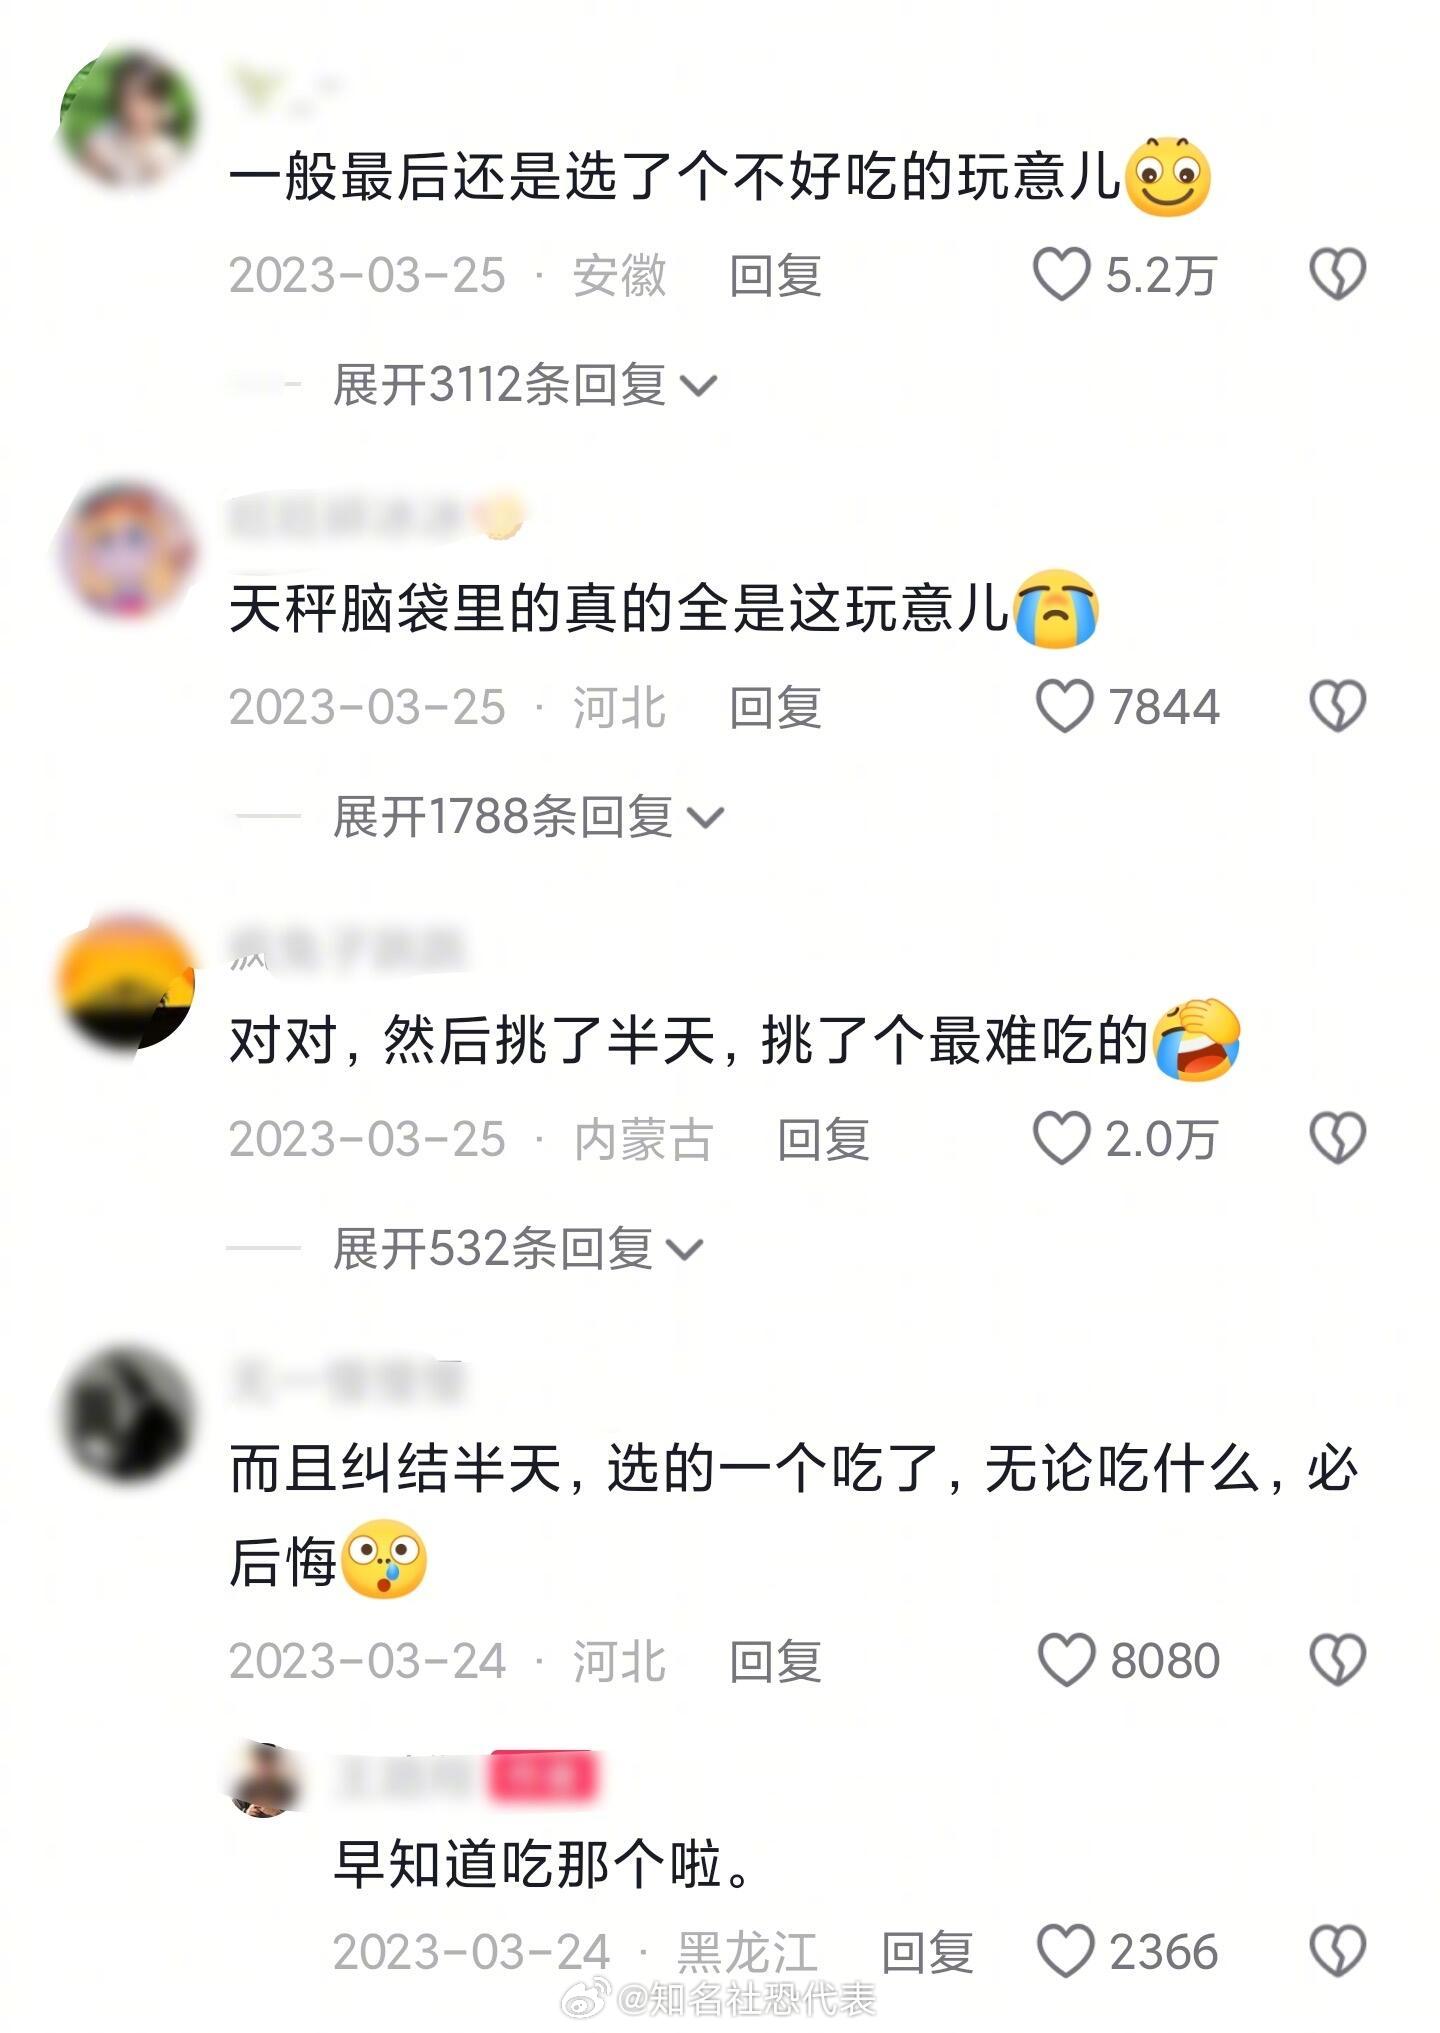Like the Heilongjiang reply with 2366 likes

click(x=1066, y=1951)
